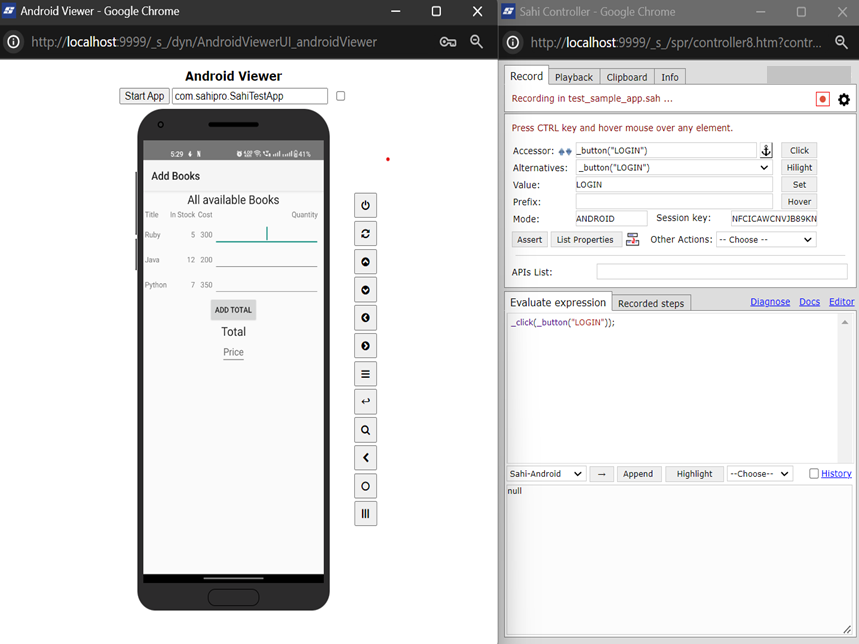Click the anchor icon next to Accessor
Screen dimensions: 859x644
pos(766,151)
